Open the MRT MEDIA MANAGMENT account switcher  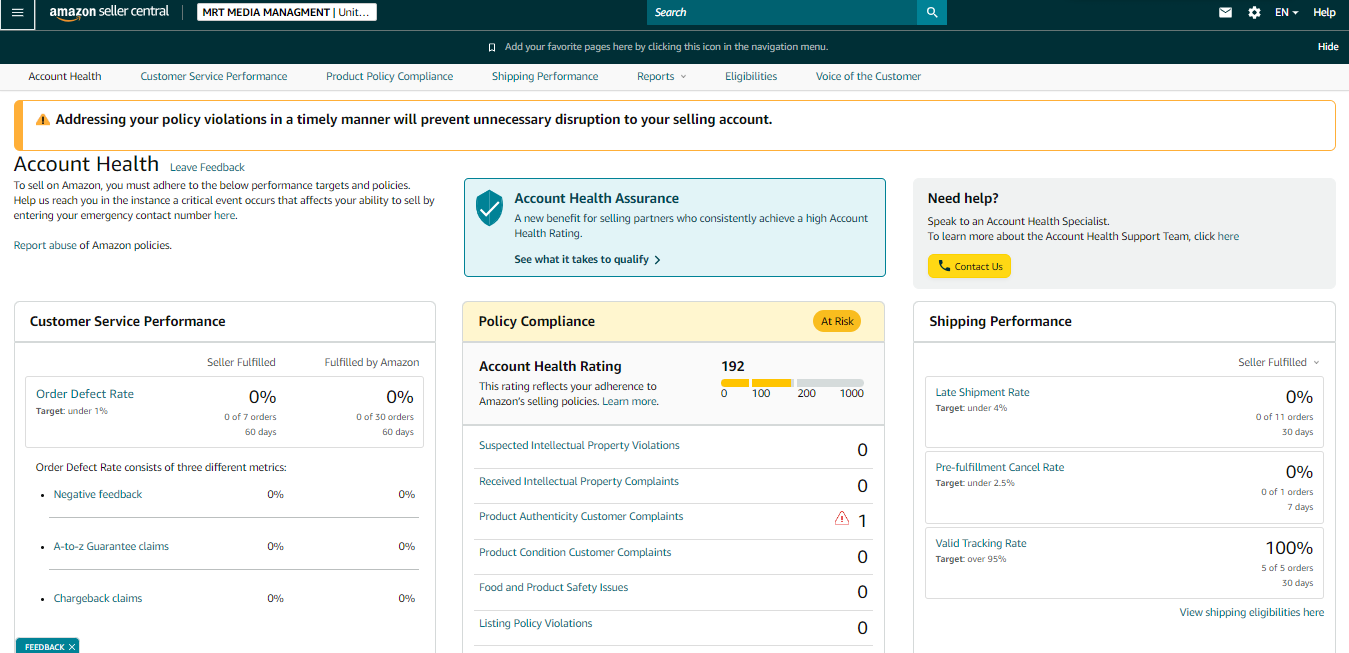[x=287, y=12]
